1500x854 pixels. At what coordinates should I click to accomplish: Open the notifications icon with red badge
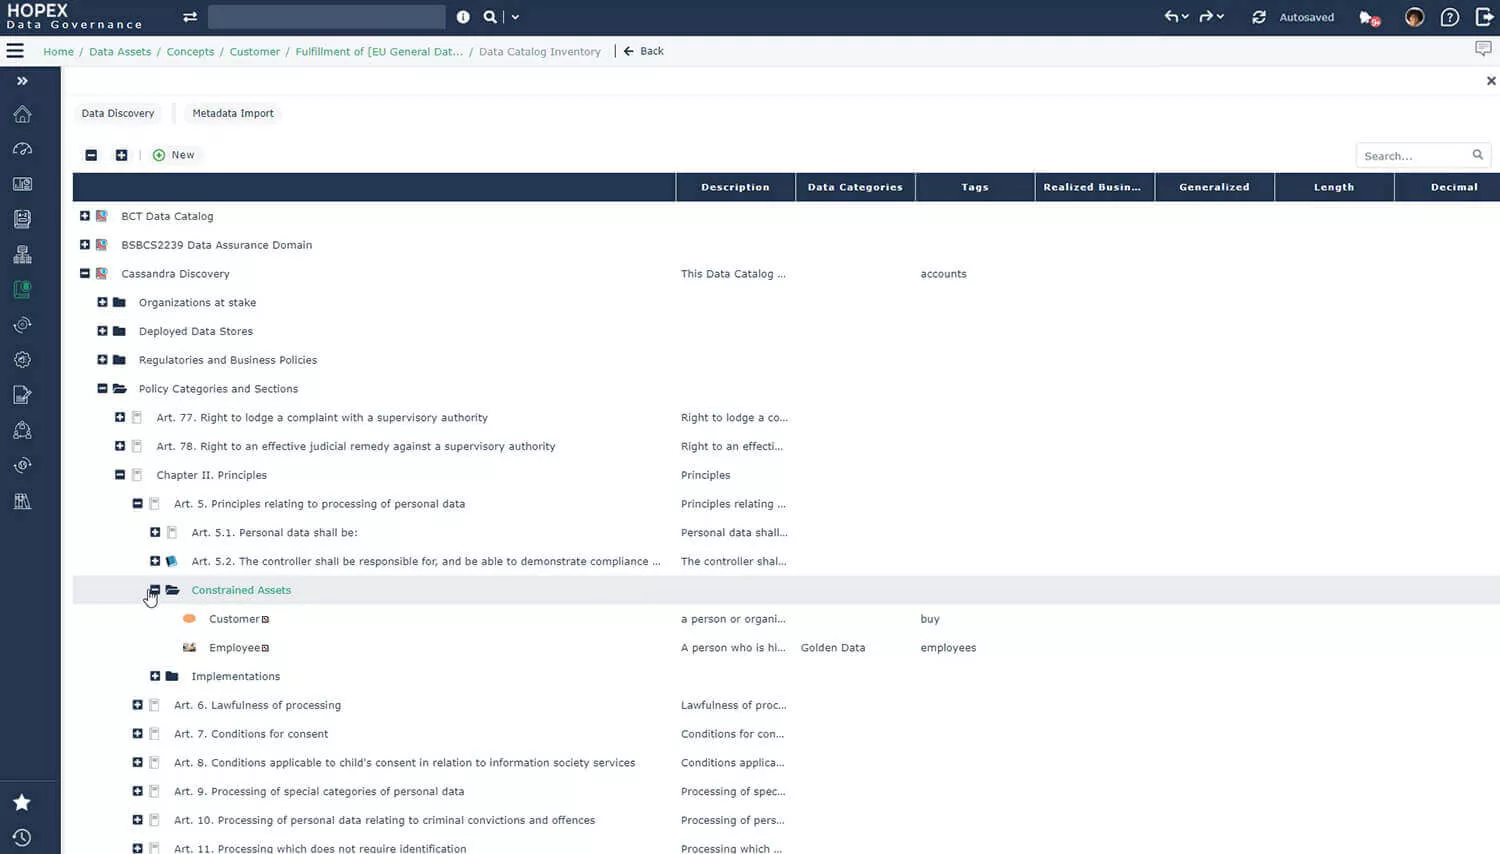tap(1369, 18)
